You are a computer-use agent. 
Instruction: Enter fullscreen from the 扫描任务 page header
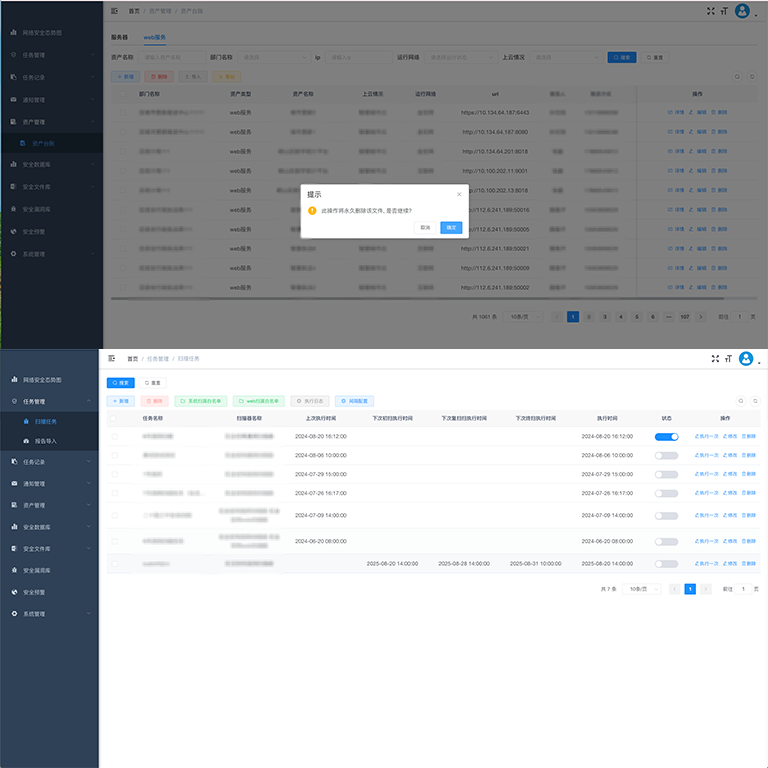point(714,358)
